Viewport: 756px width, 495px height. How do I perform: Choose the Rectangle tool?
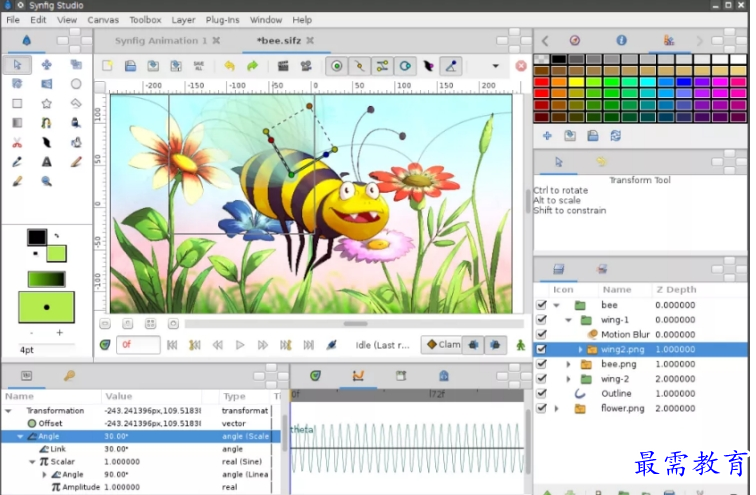pos(17,104)
